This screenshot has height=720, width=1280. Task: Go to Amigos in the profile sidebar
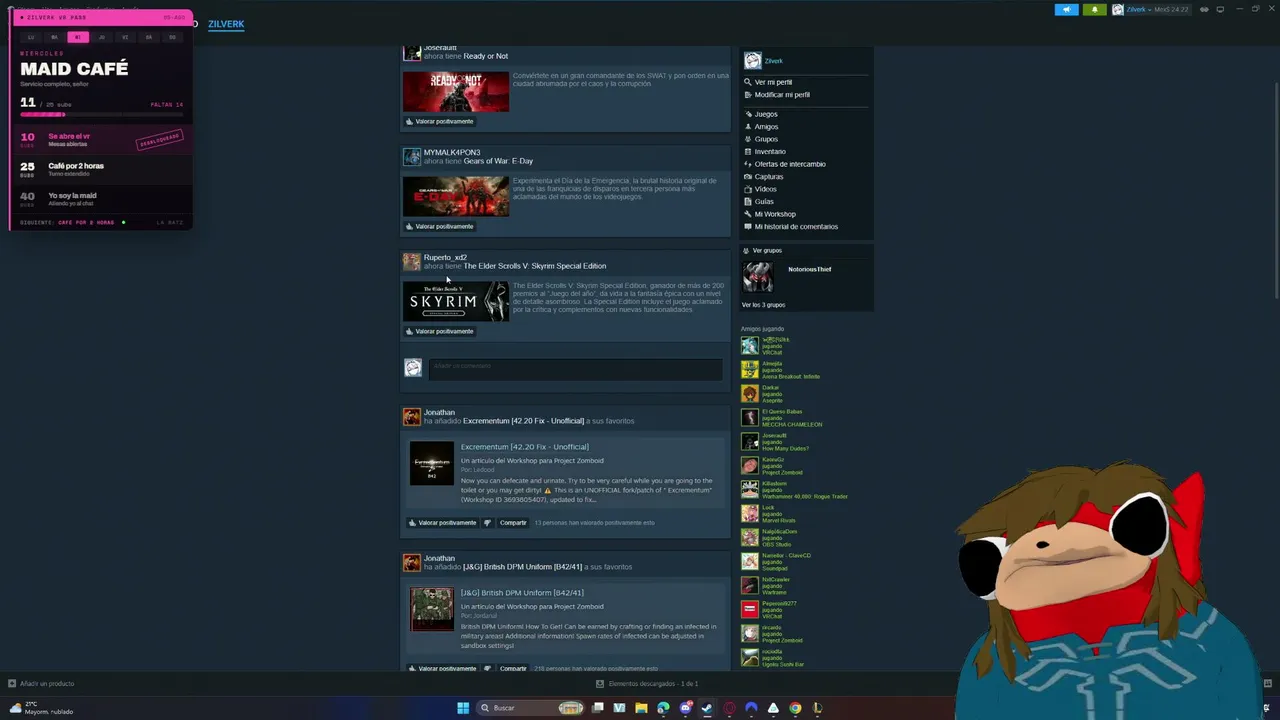pos(766,127)
